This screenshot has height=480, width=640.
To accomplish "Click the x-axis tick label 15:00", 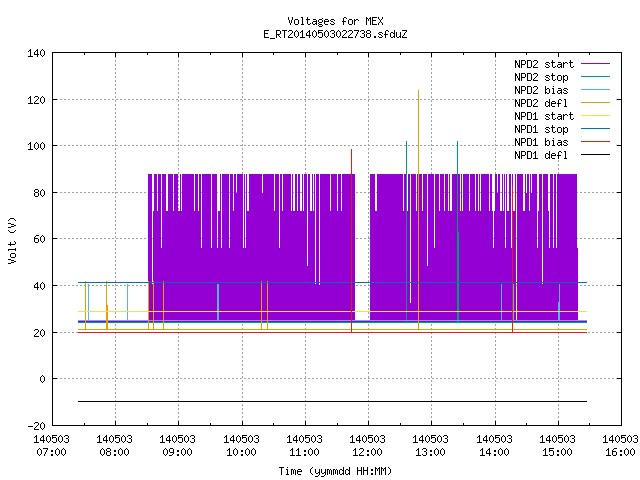I will pos(557,452).
